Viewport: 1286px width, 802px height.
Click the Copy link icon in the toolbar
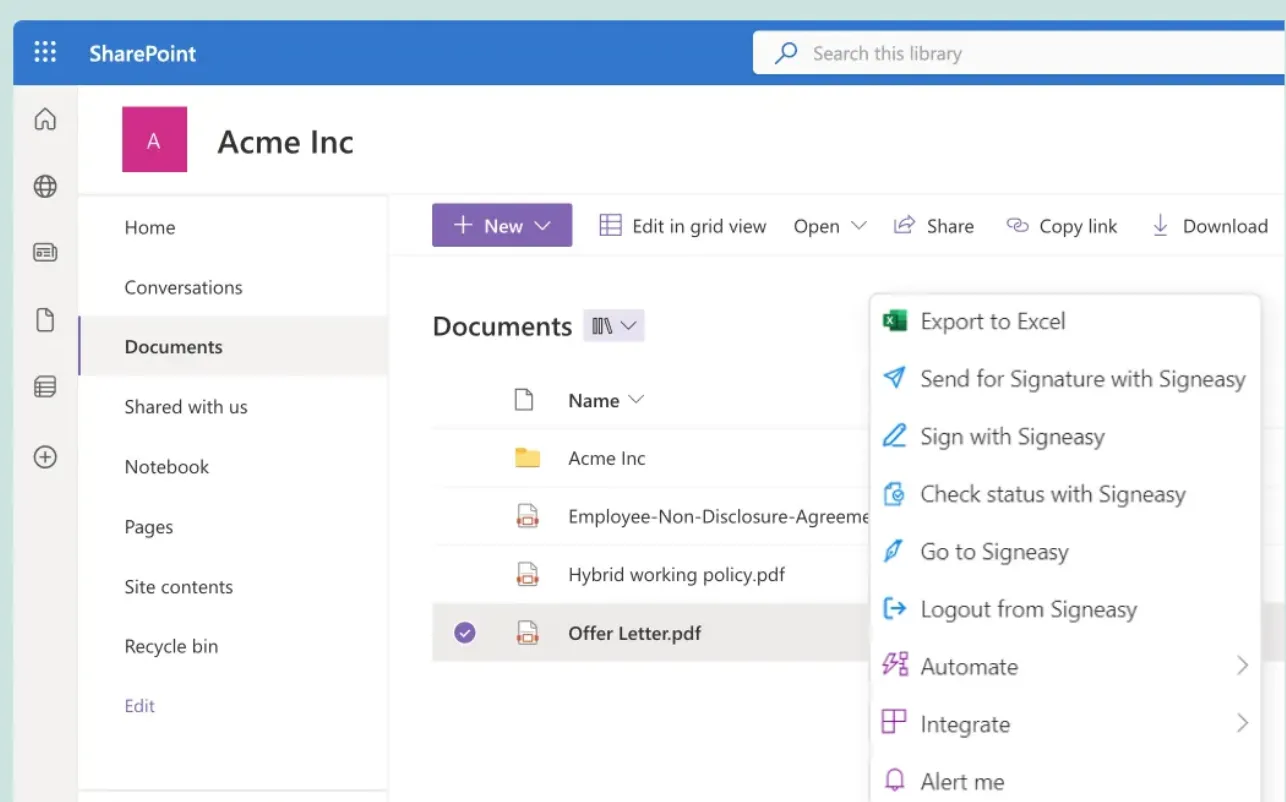[1017, 226]
